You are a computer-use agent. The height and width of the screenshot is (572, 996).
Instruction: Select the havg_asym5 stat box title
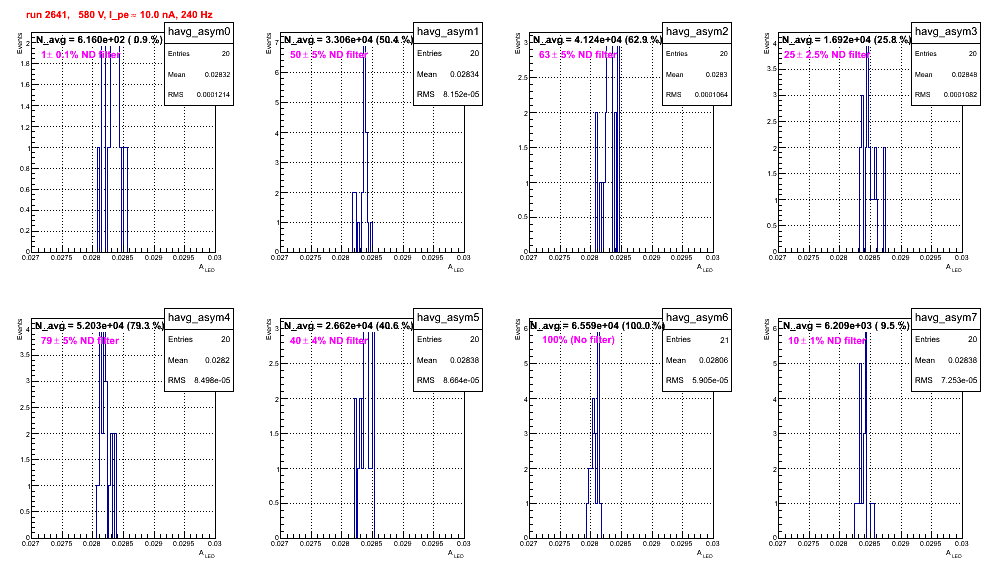448,318
